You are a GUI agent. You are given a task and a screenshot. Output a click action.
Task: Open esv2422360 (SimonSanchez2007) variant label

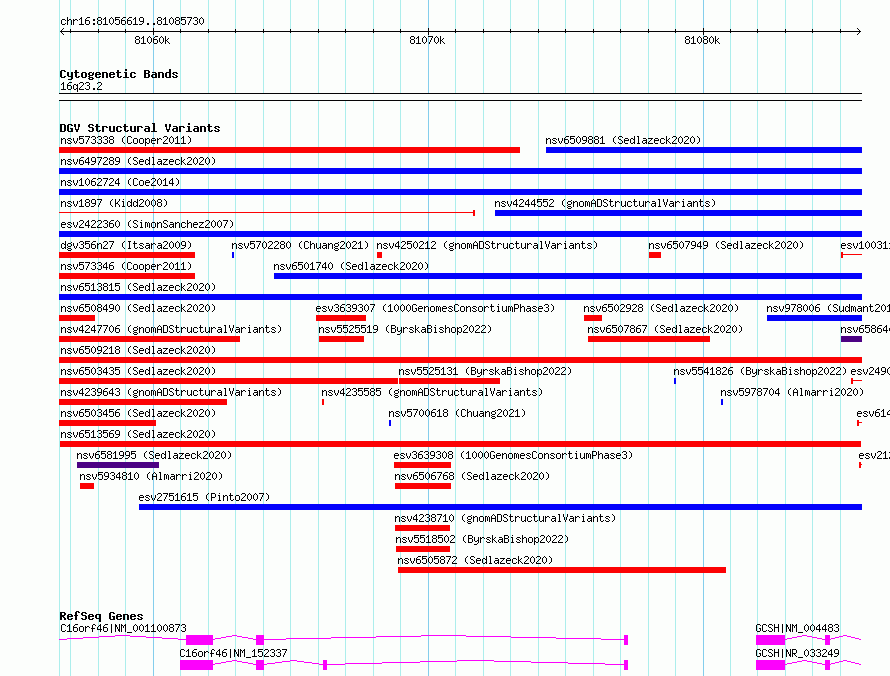tap(147, 224)
